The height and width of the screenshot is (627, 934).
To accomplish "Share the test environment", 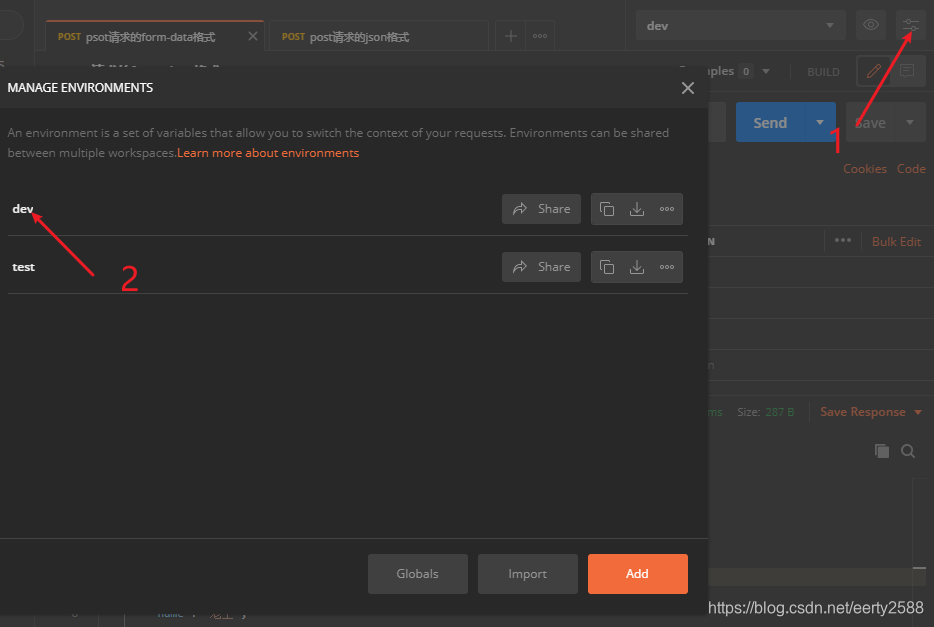I will [541, 267].
